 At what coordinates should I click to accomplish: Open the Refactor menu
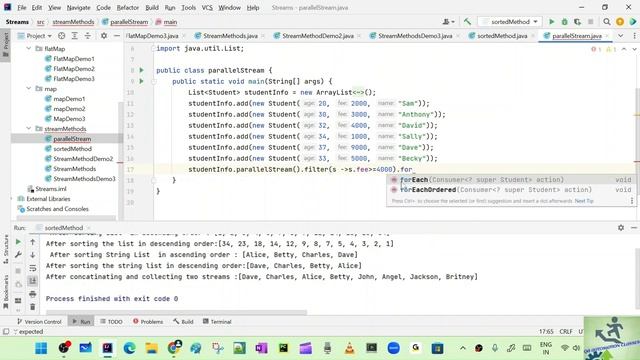(128, 7)
